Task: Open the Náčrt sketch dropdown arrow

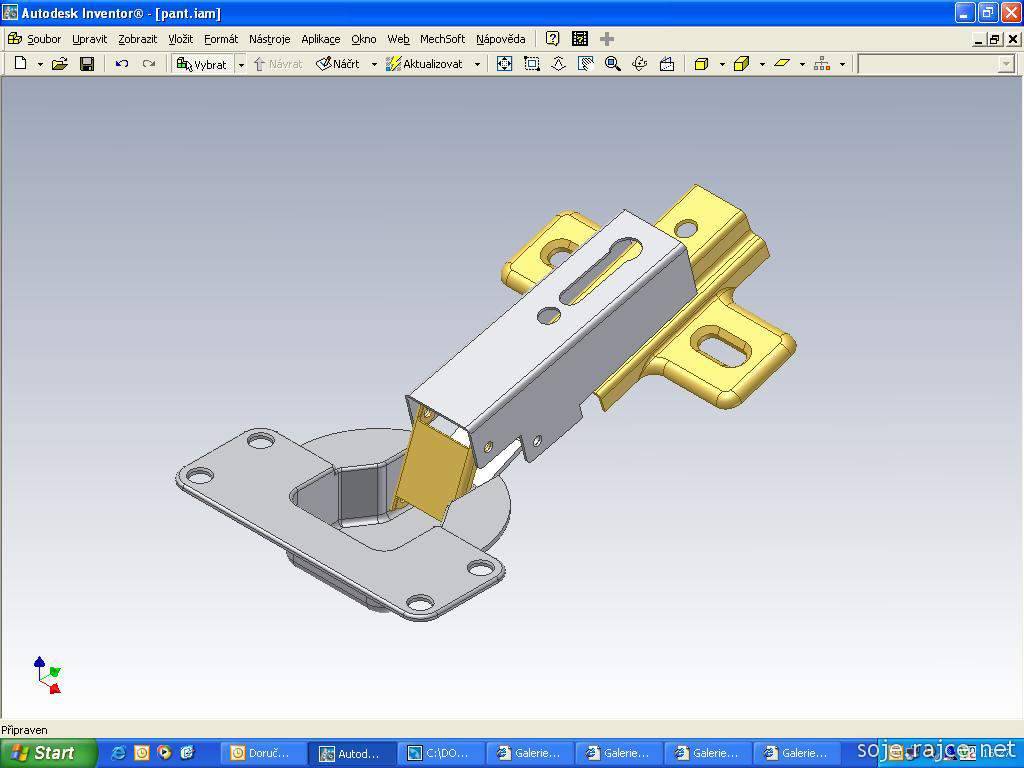Action: (374, 64)
